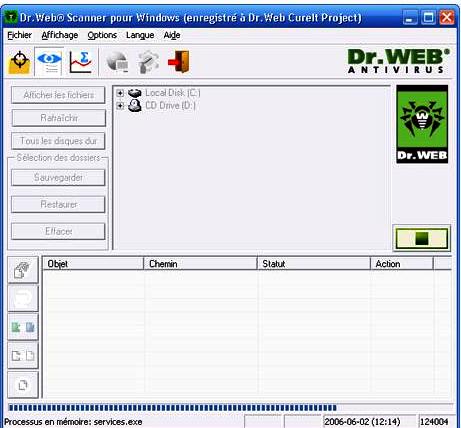The width and height of the screenshot is (461, 428).
Task: Select the scanner target crosshair icon
Action: (20, 62)
